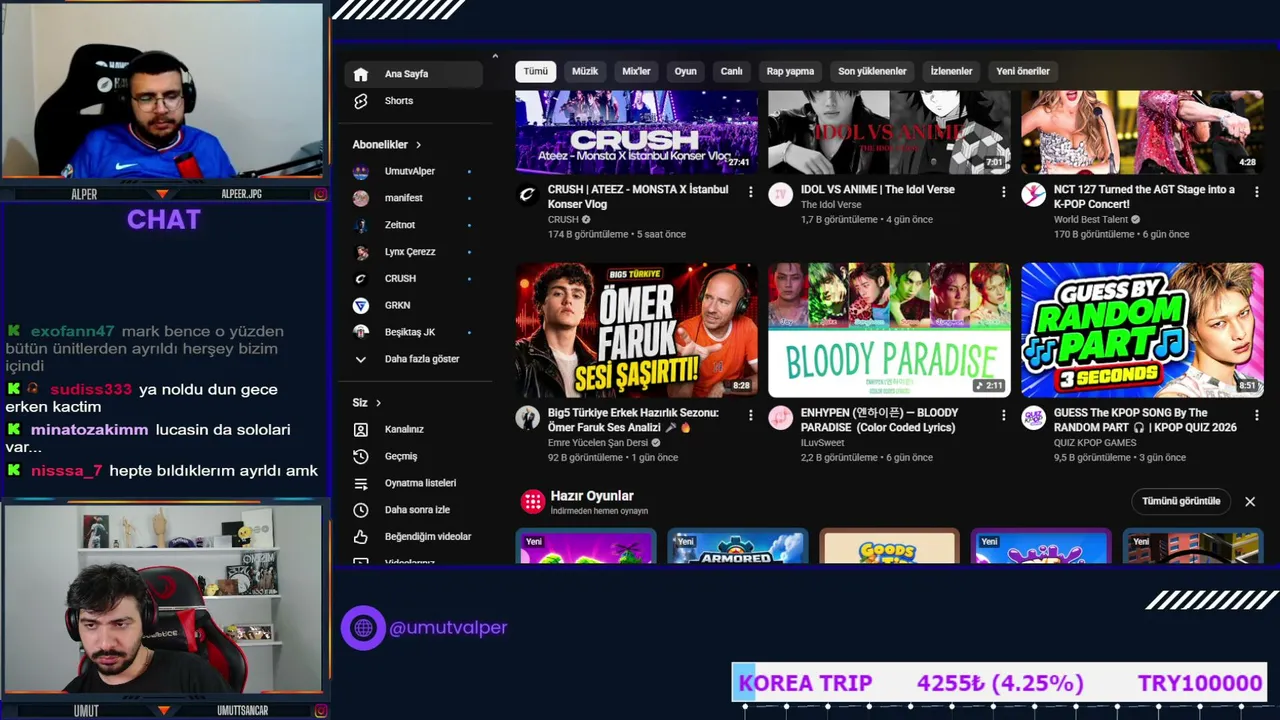
Task: Select the İzlenenler filter chip
Action: click(x=951, y=71)
